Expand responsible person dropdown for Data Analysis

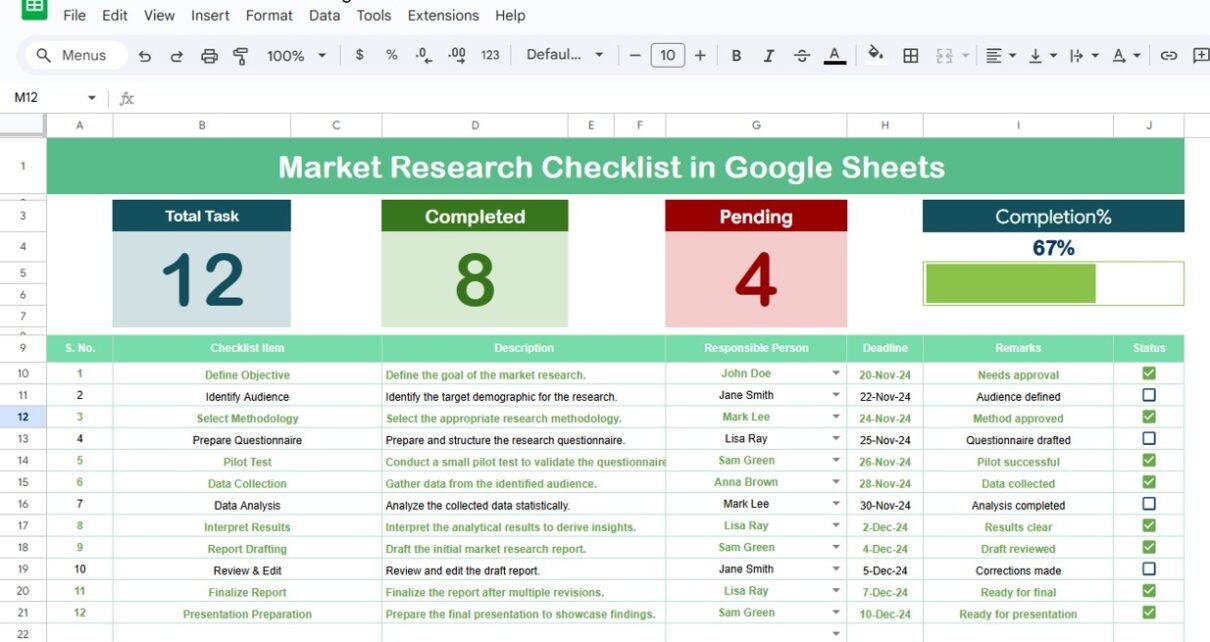click(836, 504)
